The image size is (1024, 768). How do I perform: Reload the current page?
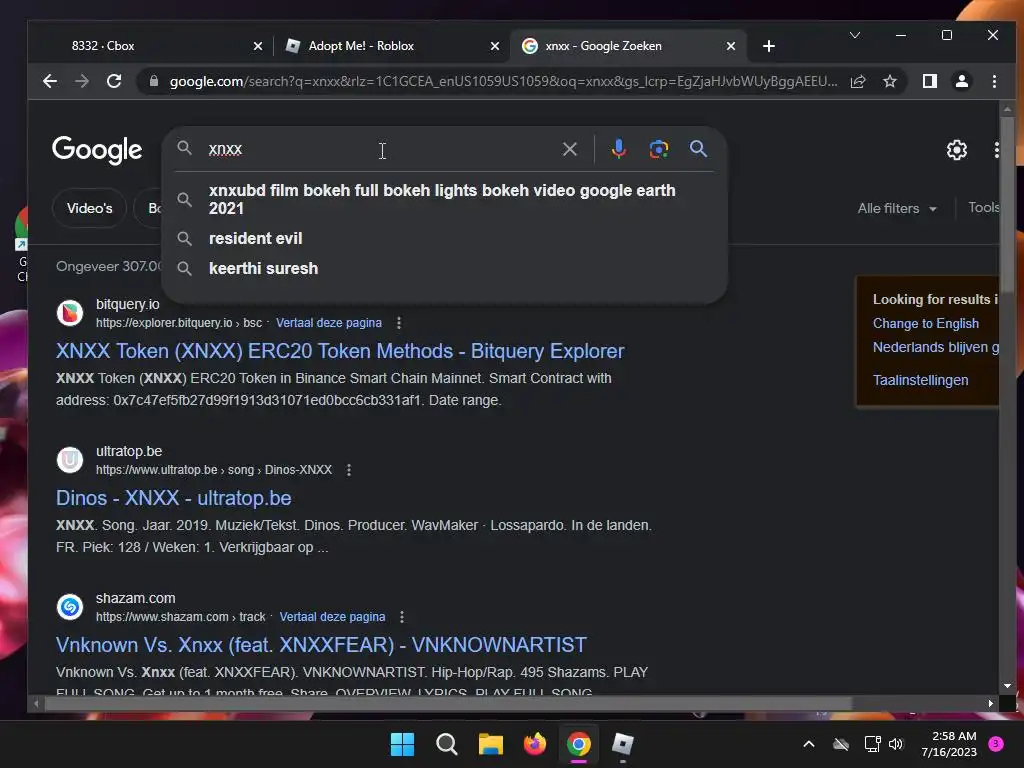tap(114, 81)
